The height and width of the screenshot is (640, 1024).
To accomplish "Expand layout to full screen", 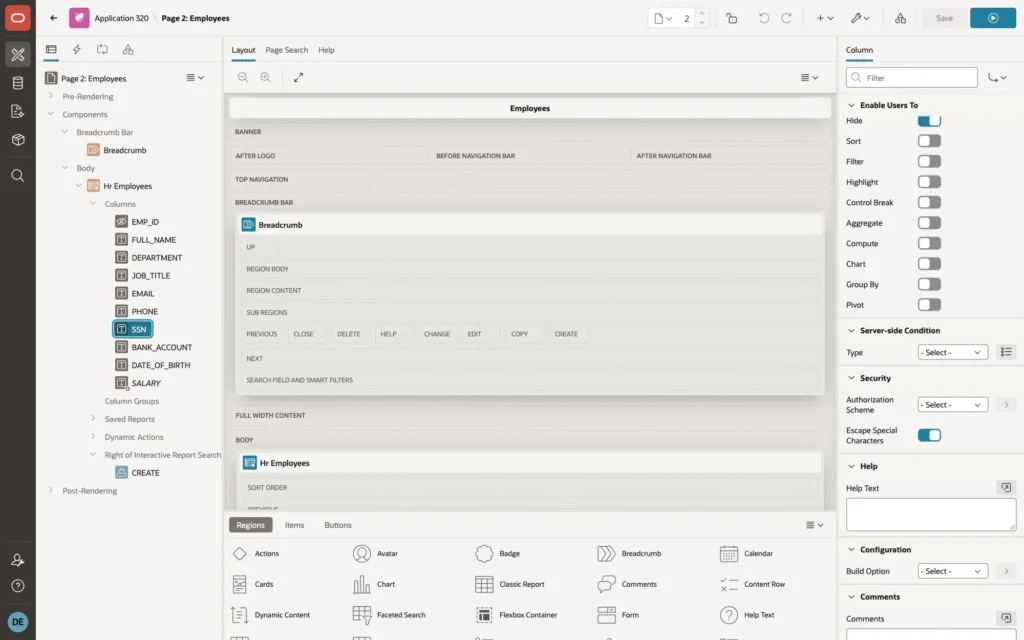I will (298, 77).
